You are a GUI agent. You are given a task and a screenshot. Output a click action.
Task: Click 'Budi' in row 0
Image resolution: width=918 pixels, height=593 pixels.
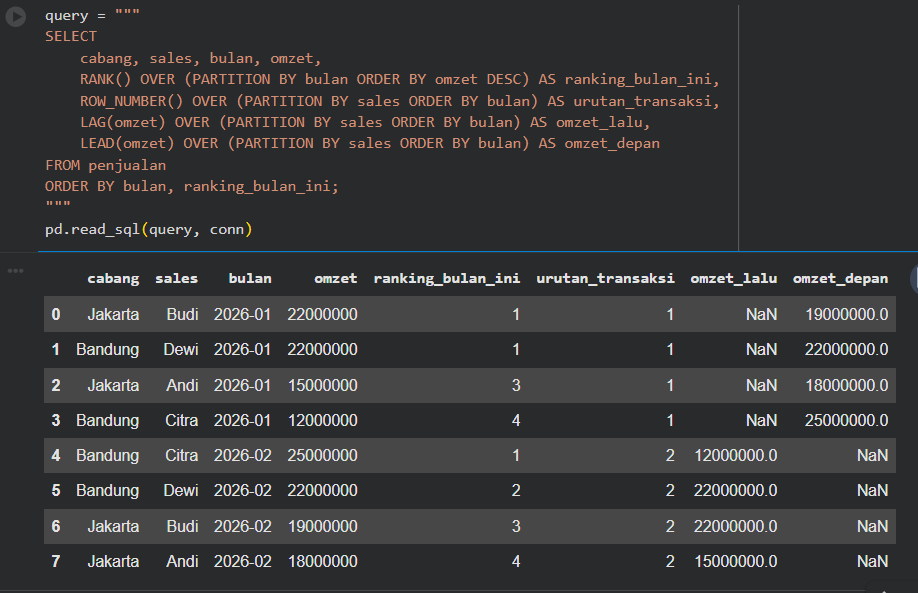click(x=182, y=314)
